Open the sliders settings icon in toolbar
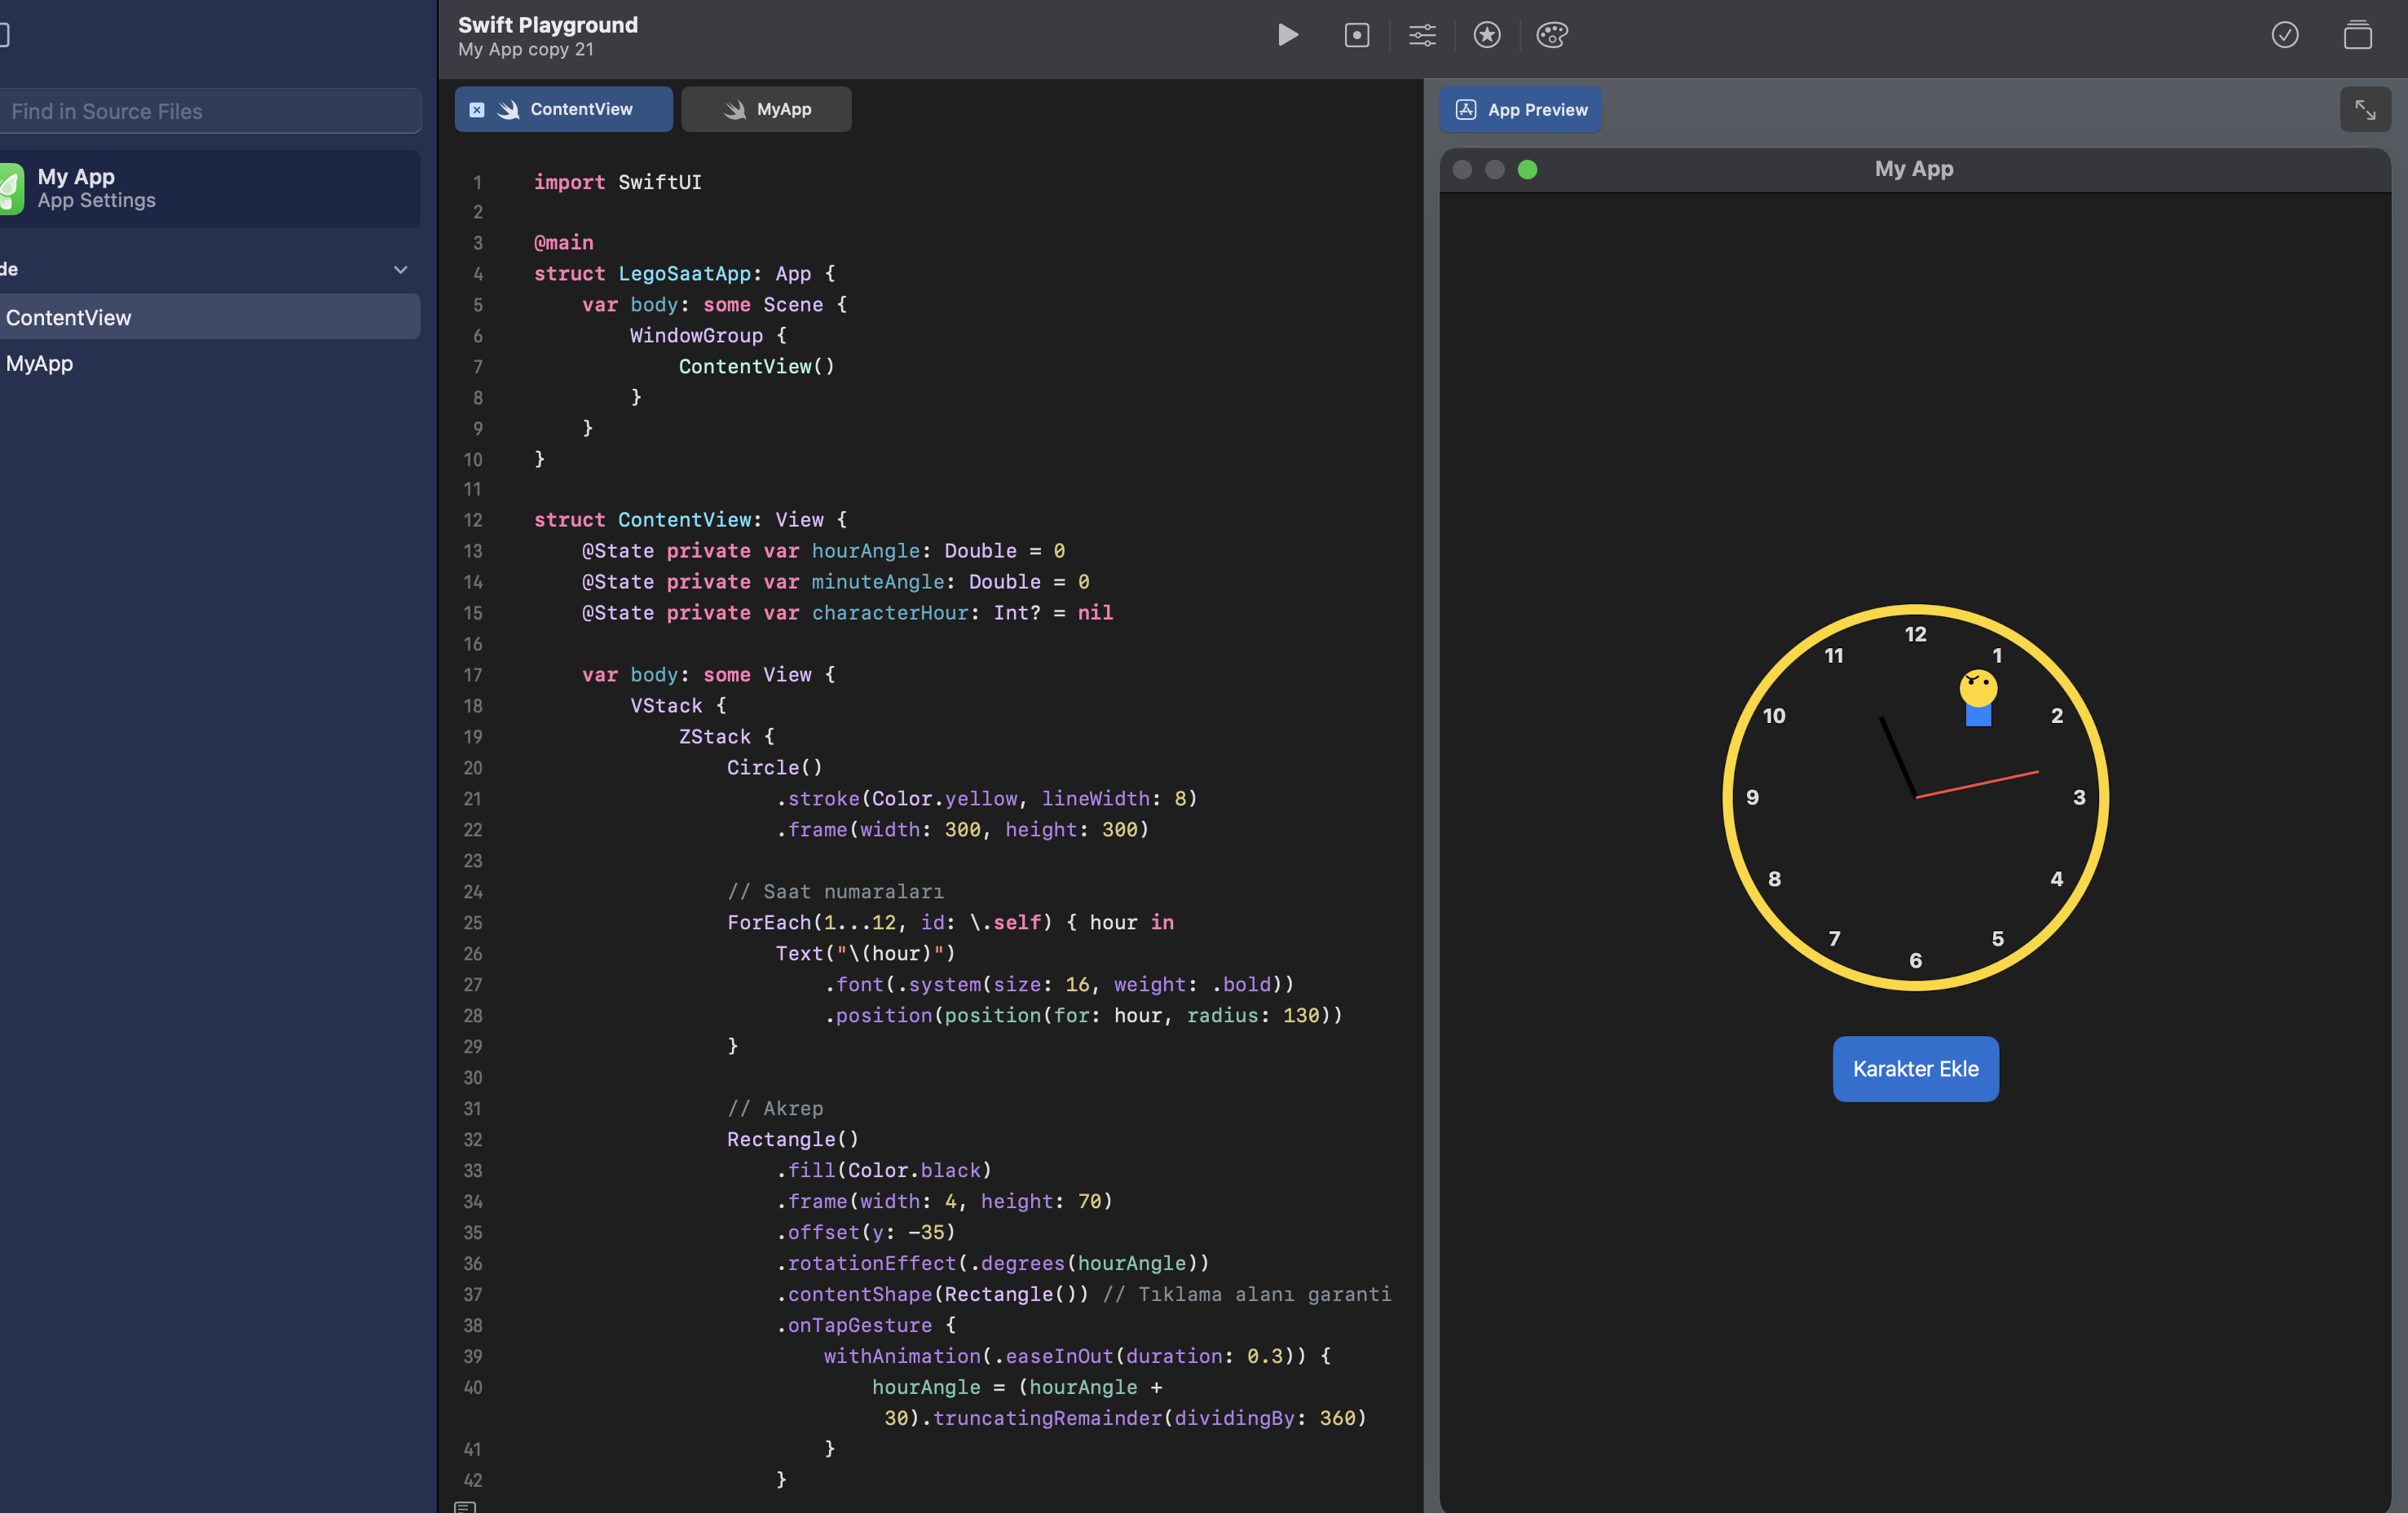Image resolution: width=2408 pixels, height=1513 pixels. coord(1421,35)
